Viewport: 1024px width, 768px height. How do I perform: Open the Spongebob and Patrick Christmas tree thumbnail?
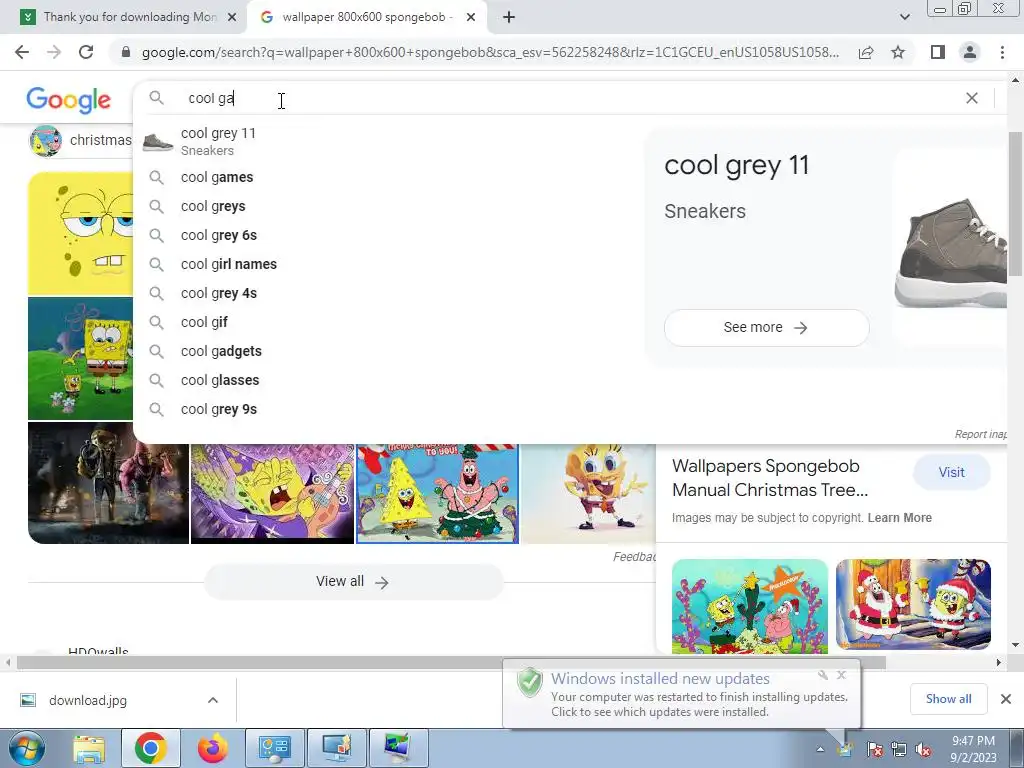click(x=438, y=494)
